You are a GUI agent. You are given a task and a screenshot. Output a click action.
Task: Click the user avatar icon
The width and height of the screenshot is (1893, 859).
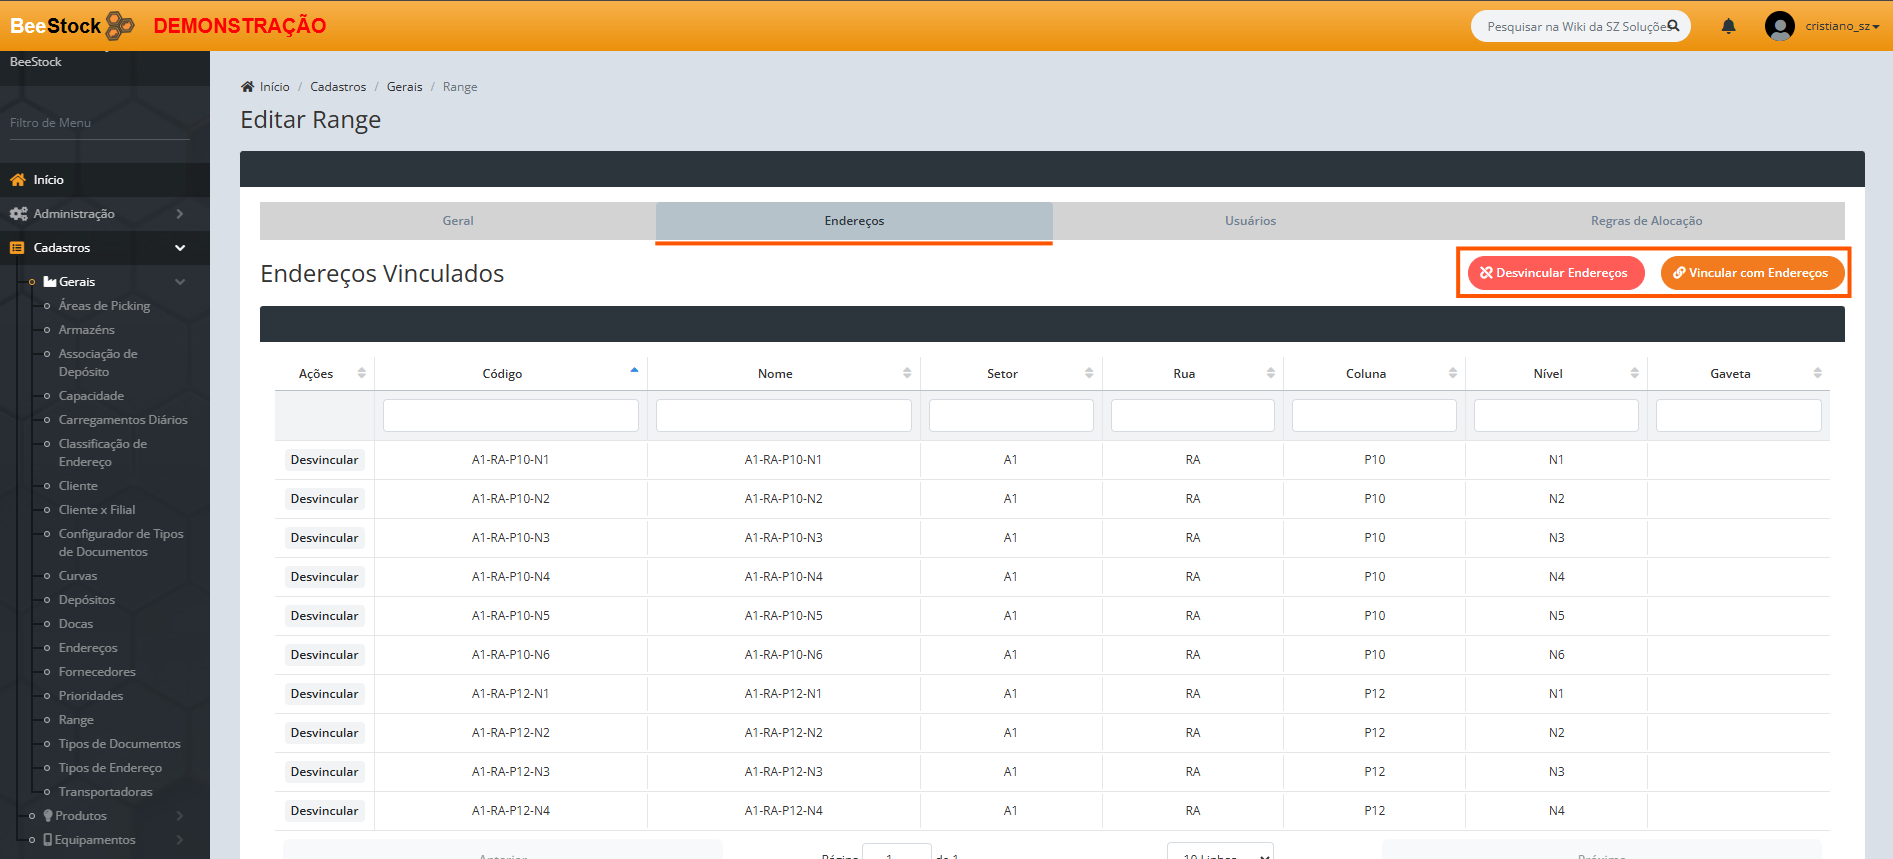[1779, 26]
